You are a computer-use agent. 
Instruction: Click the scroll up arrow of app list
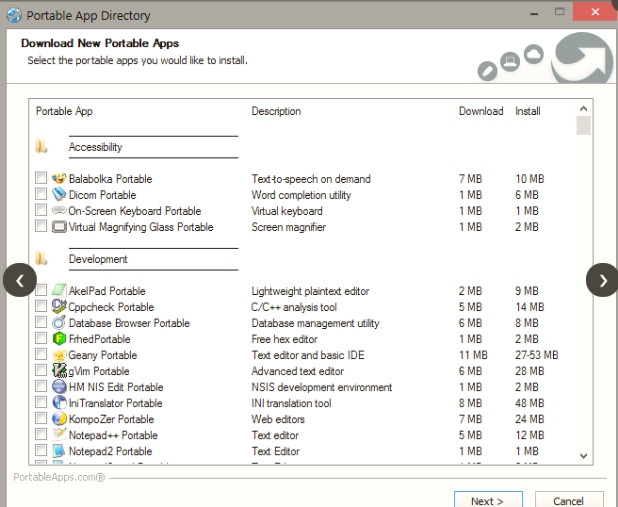click(584, 108)
